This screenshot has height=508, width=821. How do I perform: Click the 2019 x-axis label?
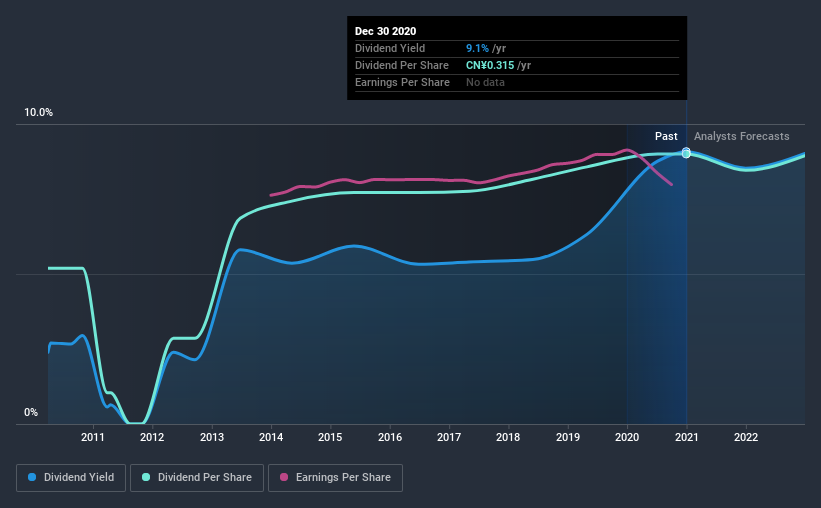(x=568, y=437)
